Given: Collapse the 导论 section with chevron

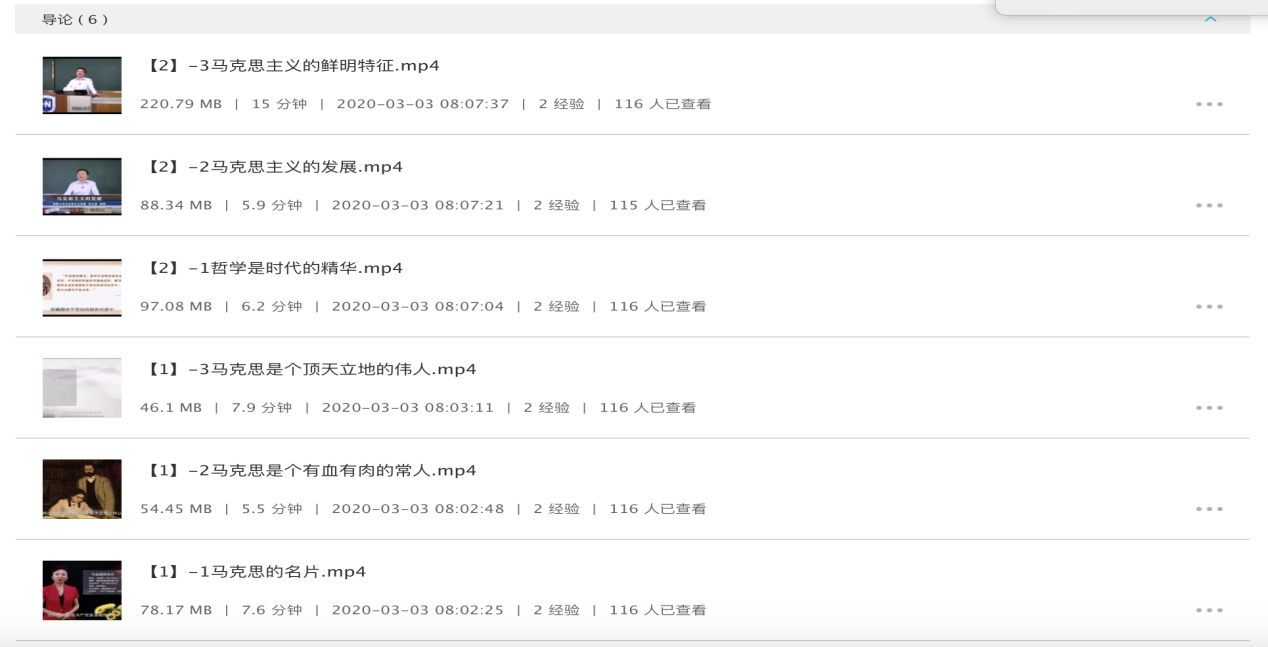Looking at the screenshot, I should coord(1211,19).
